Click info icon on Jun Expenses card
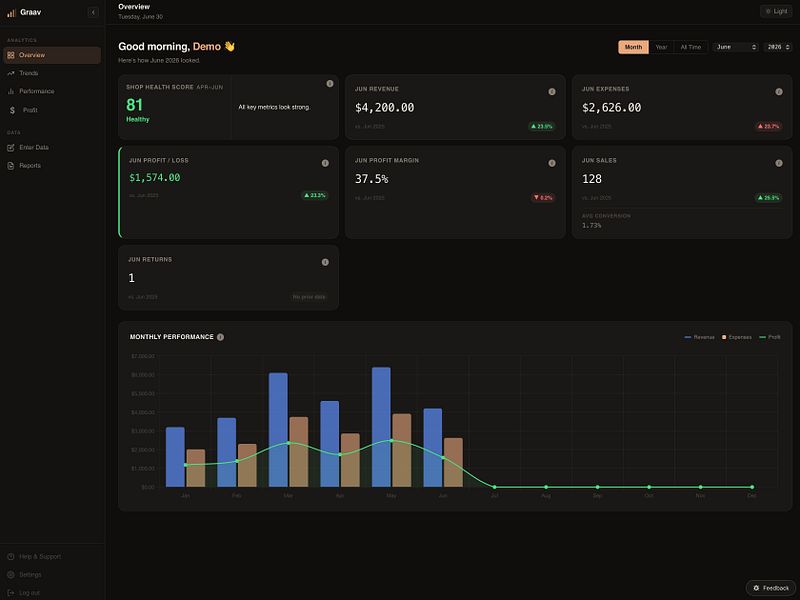Image resolution: width=800 pixels, height=600 pixels. [779, 92]
